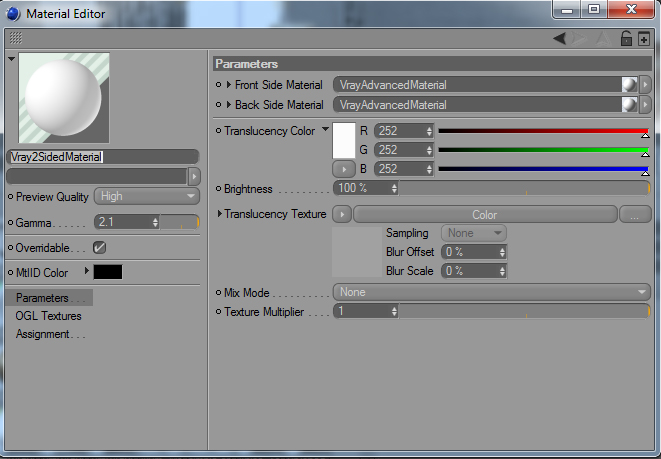Click the ellipsis browse button beside Color

pyautogui.click(x=634, y=215)
